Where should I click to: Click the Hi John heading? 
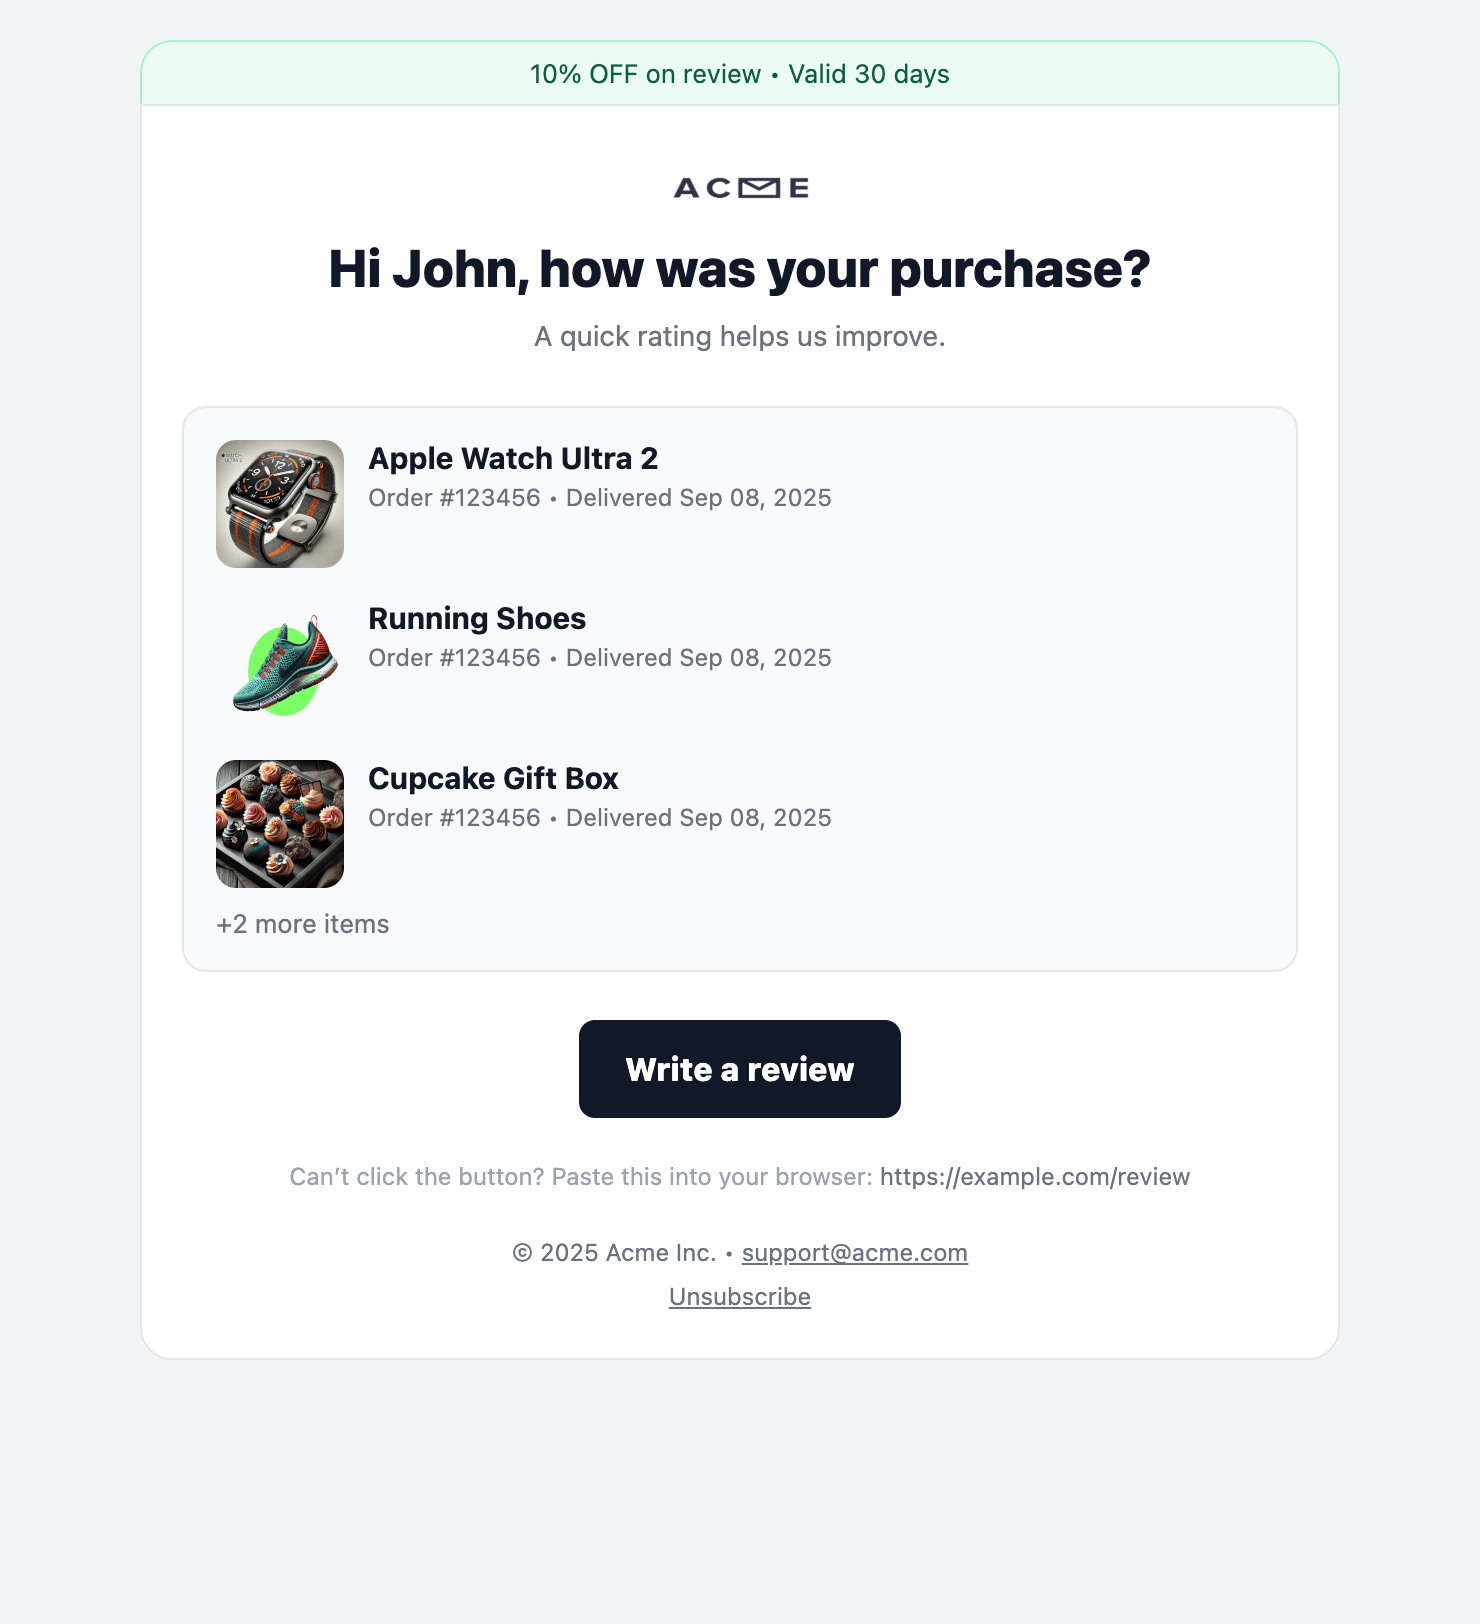coord(740,270)
